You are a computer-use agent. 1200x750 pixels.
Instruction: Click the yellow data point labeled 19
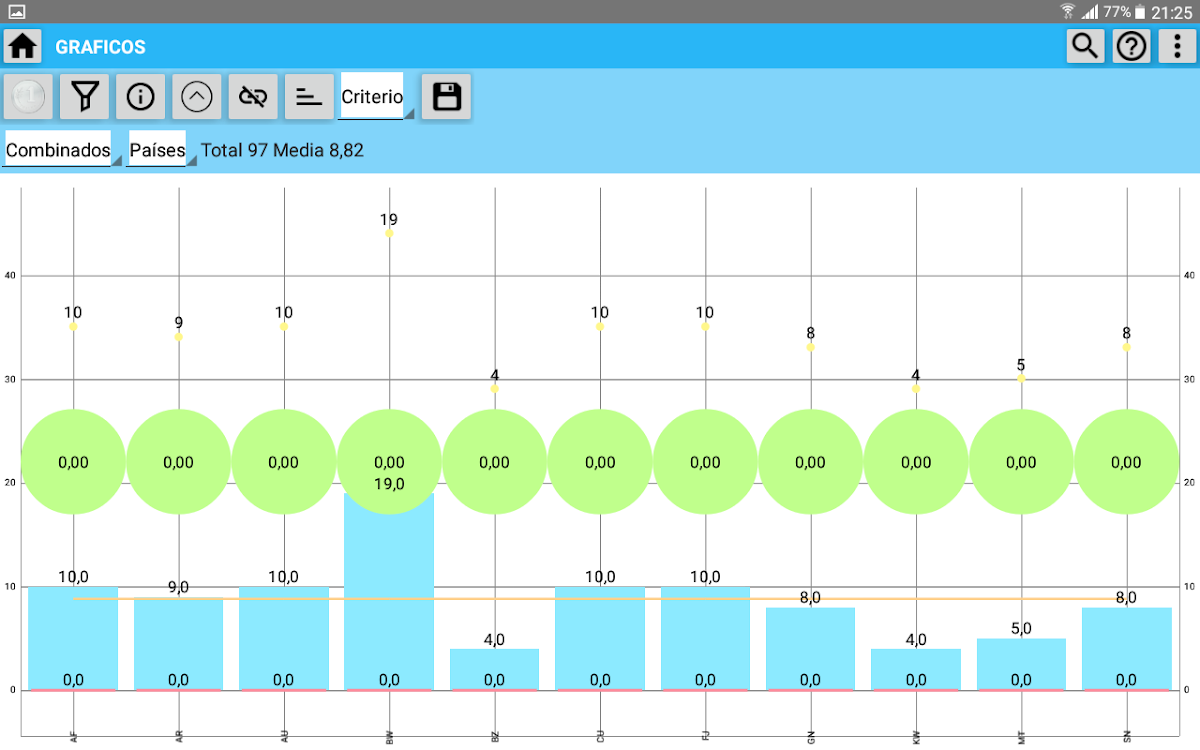tap(389, 233)
